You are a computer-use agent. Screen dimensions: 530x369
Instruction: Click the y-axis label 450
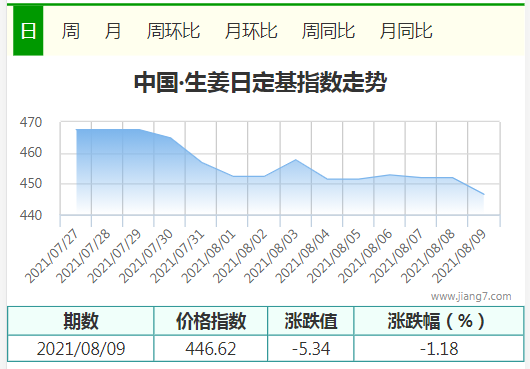point(31,183)
